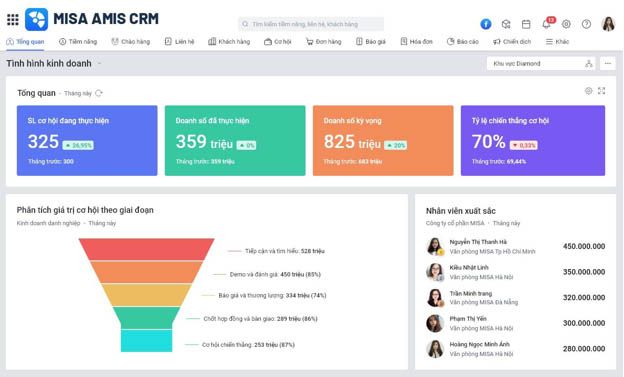
Task: Open the calendar icon in header
Action: [x=526, y=24]
